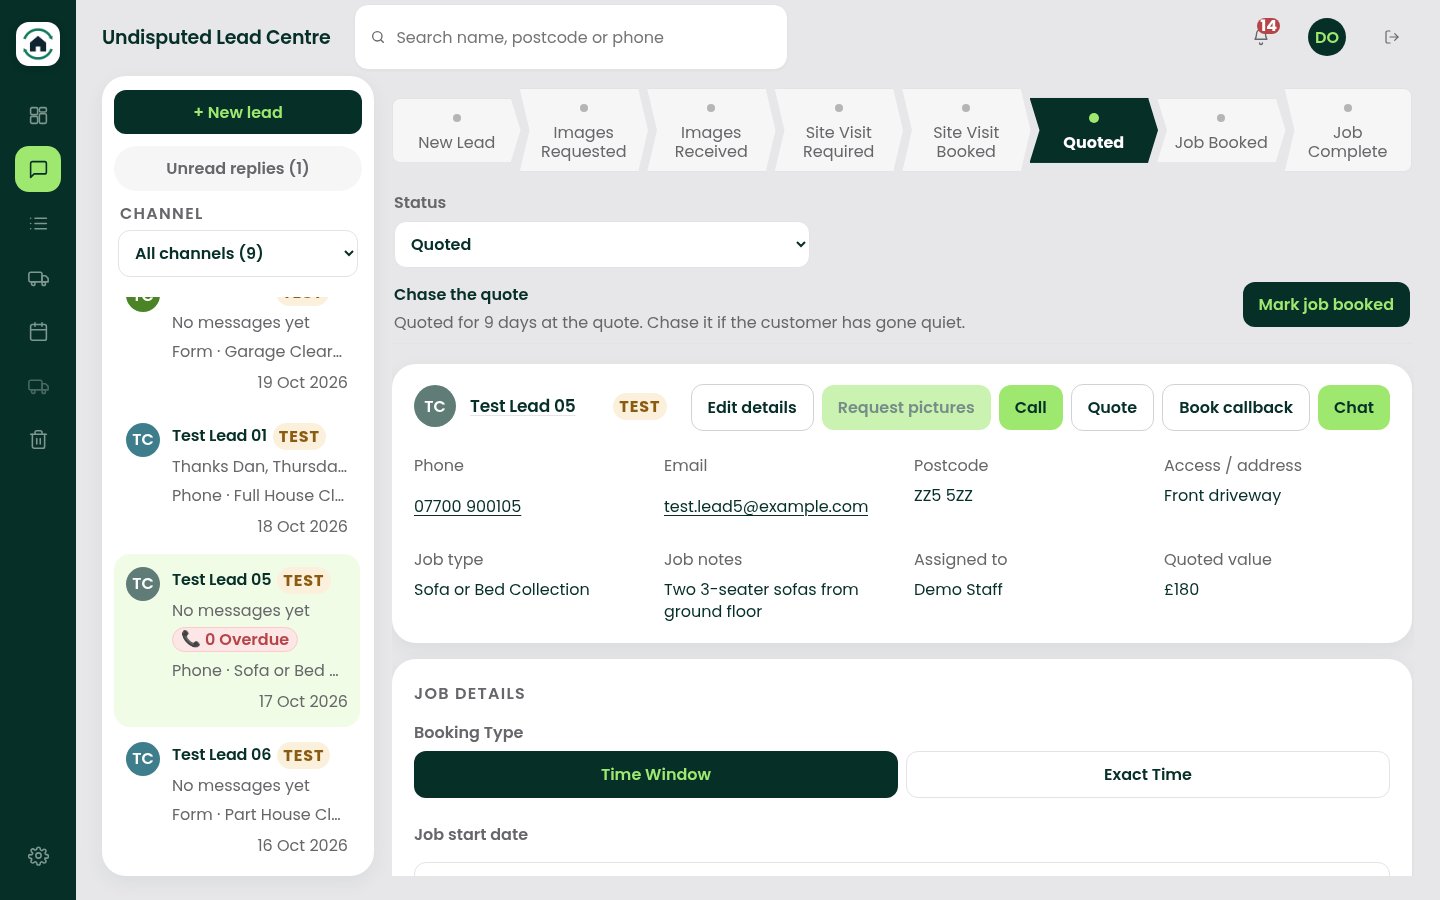
Task: Choose Exact Time booking type
Action: pos(1148,774)
